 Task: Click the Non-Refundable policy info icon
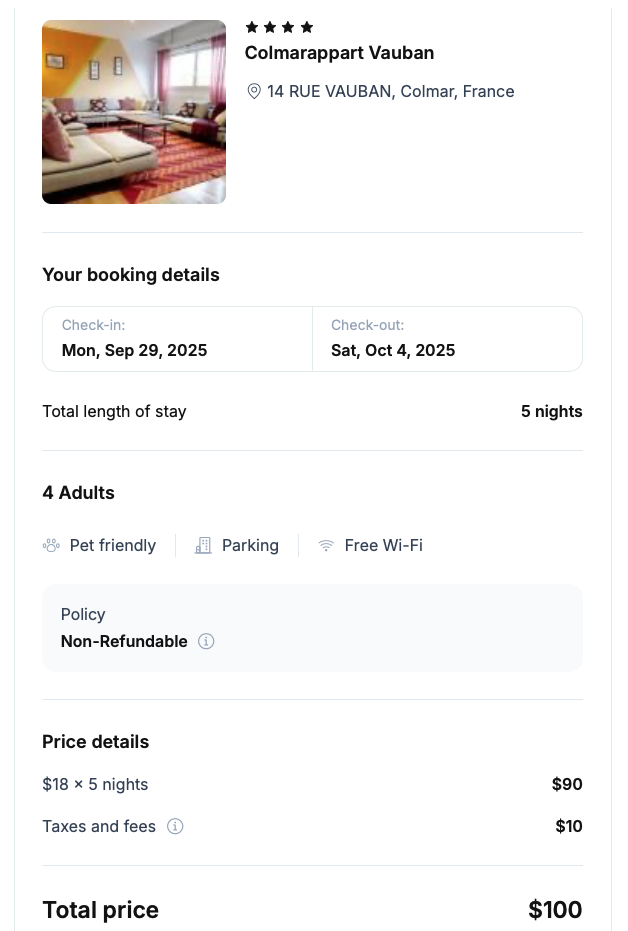206,641
